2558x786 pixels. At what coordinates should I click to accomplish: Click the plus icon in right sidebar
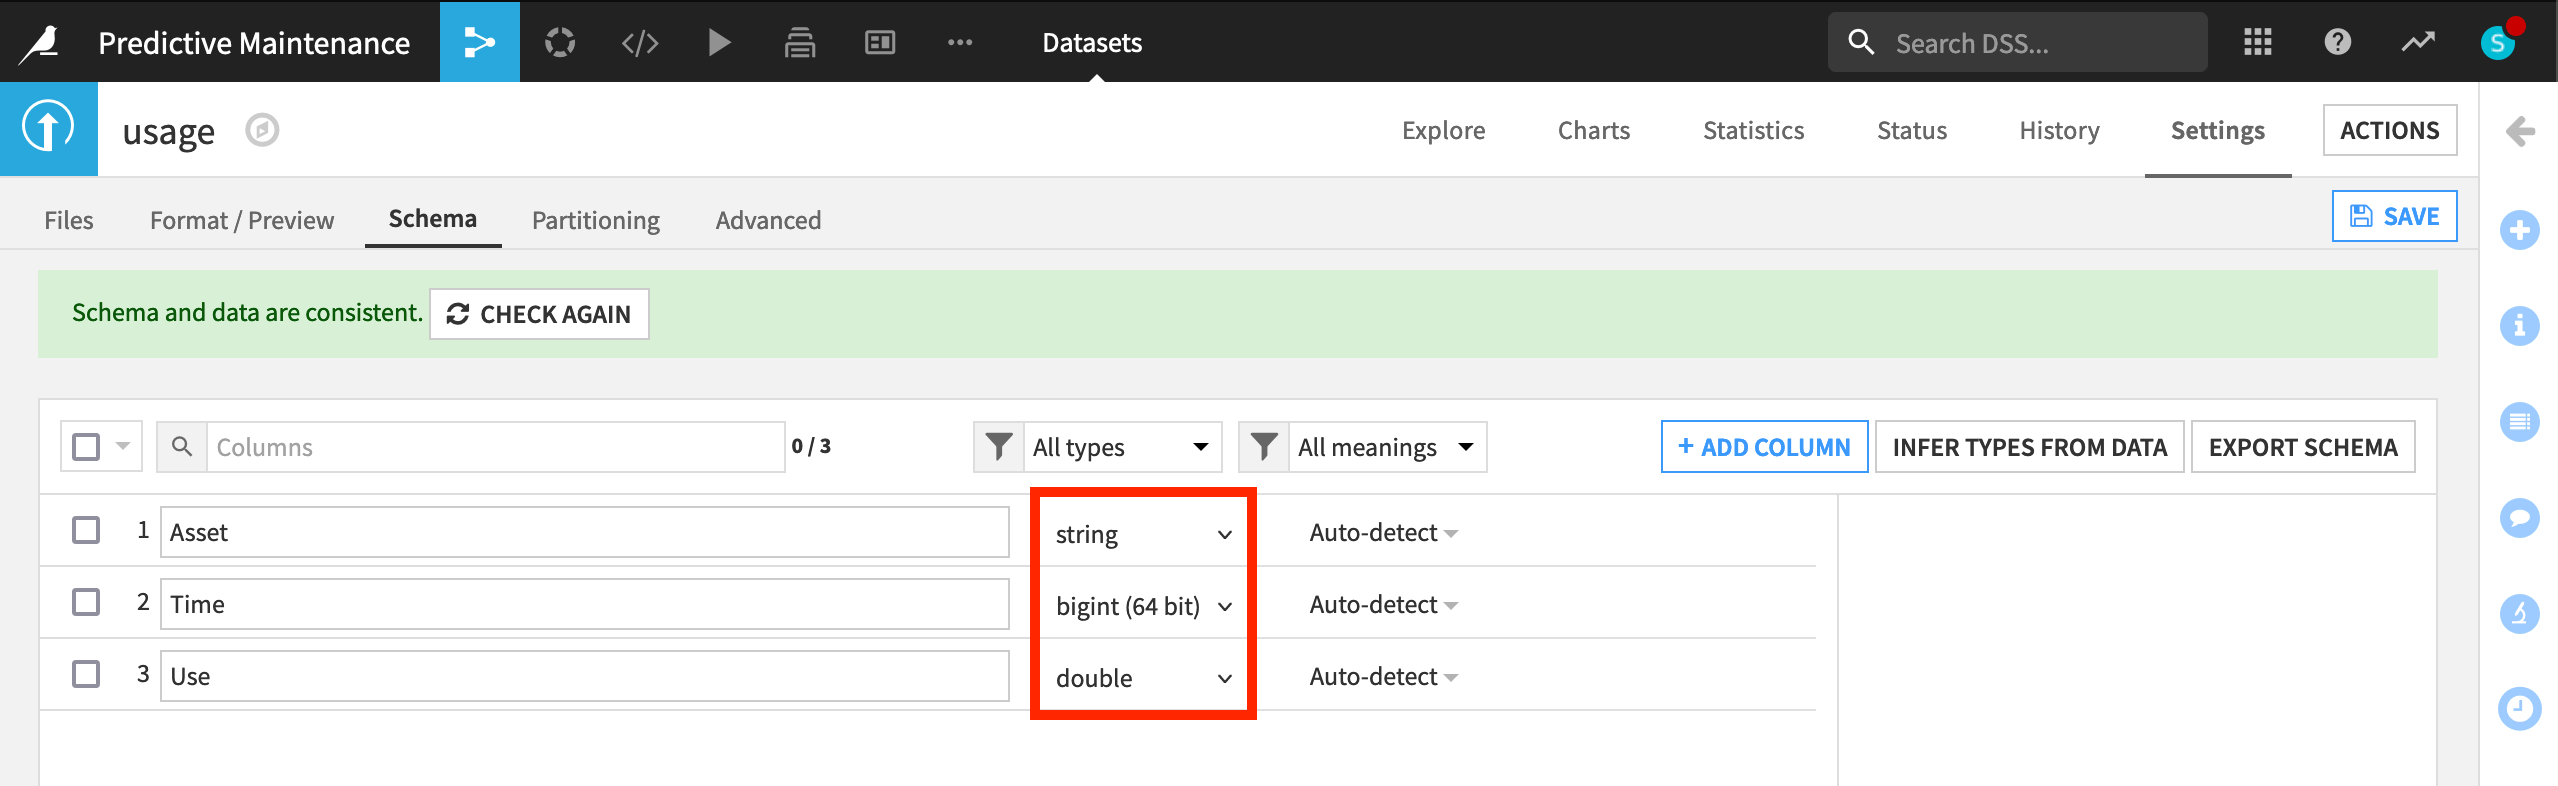2520,230
